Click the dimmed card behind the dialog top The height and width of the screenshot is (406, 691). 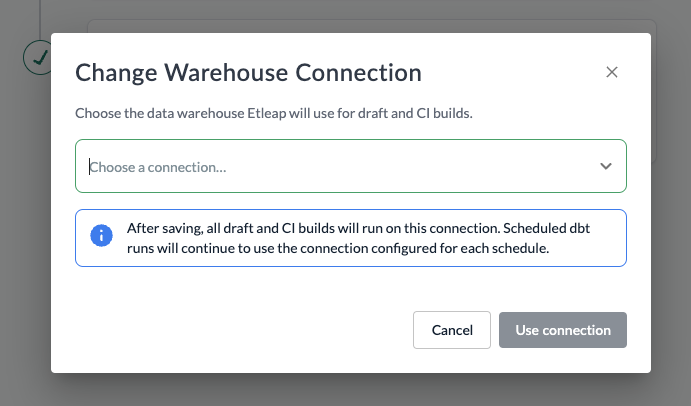pos(370,25)
